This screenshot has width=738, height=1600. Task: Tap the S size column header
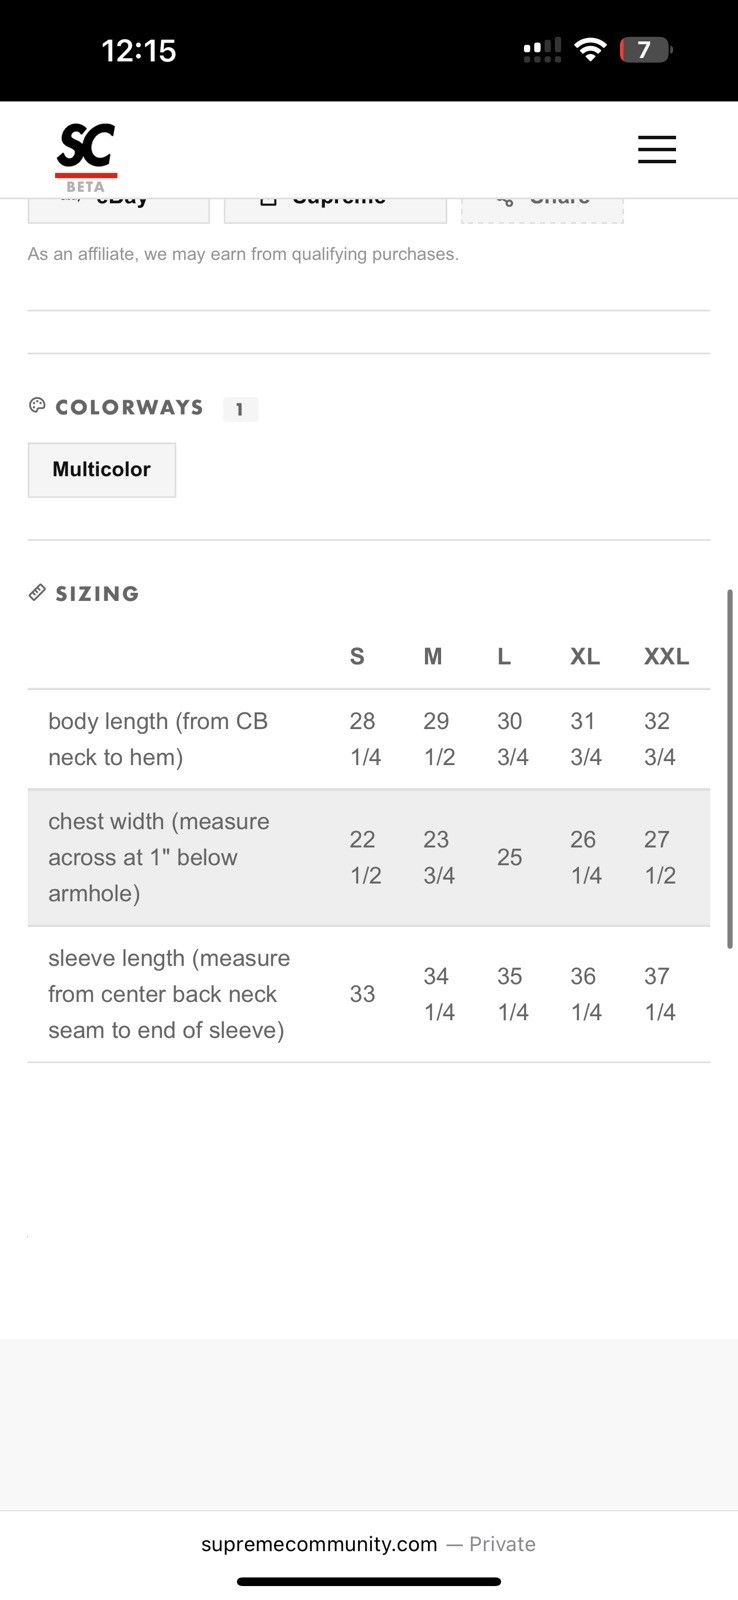click(x=357, y=657)
